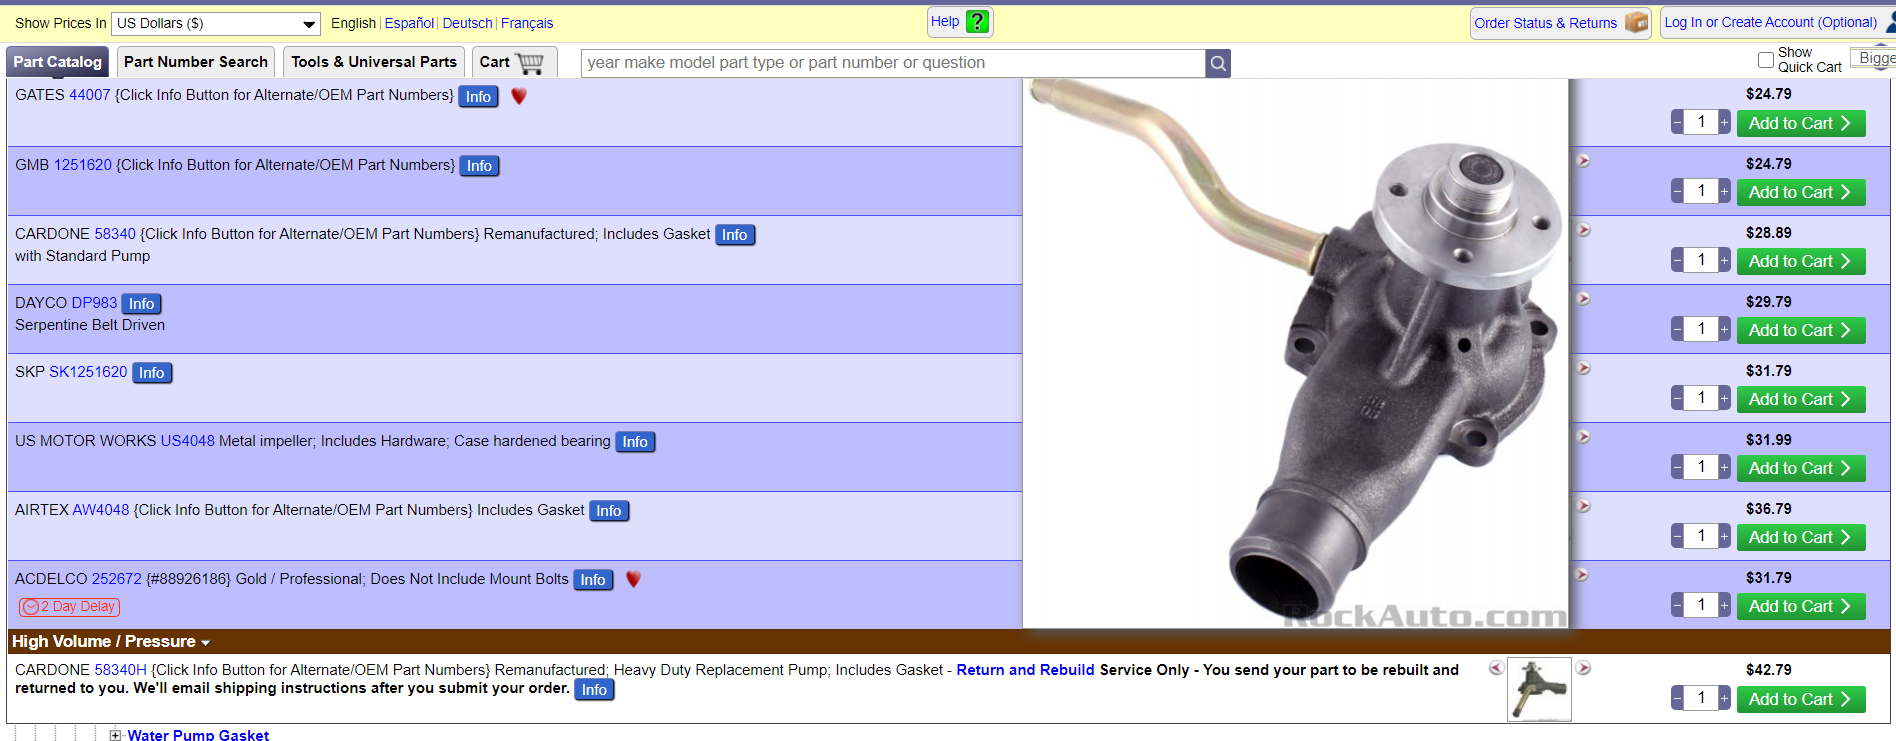Increase quantity for GATES 44007

[1725, 122]
